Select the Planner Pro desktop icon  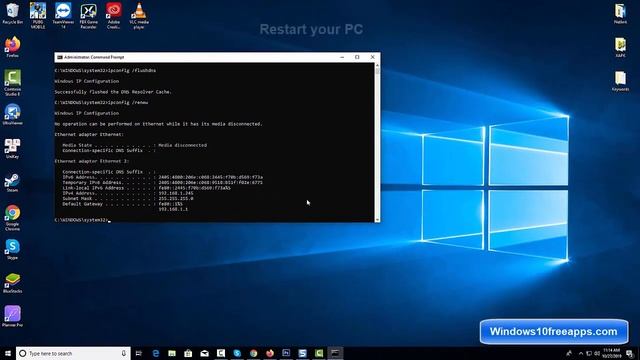[12, 317]
